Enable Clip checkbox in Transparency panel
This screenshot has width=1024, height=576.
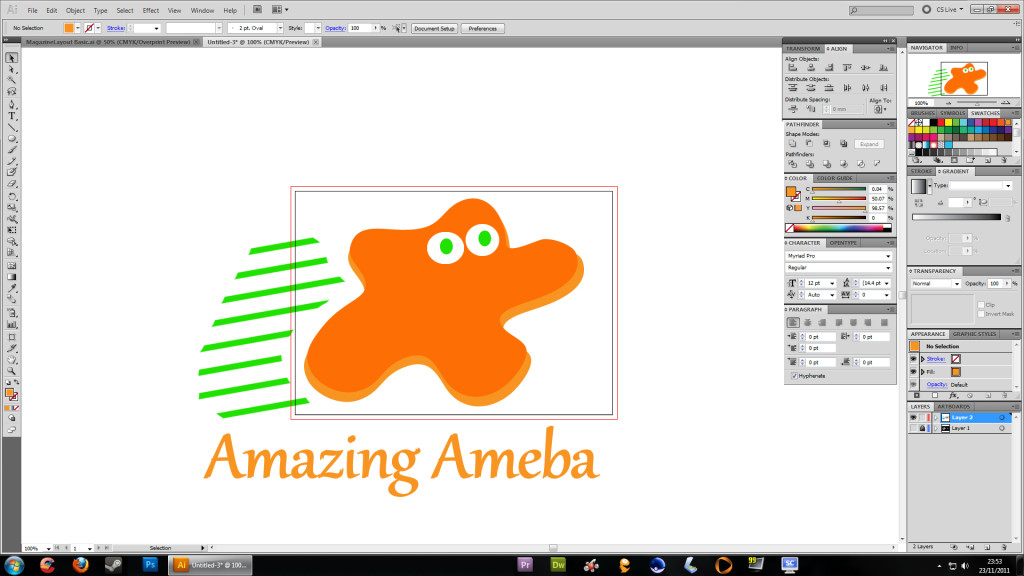tap(981, 305)
